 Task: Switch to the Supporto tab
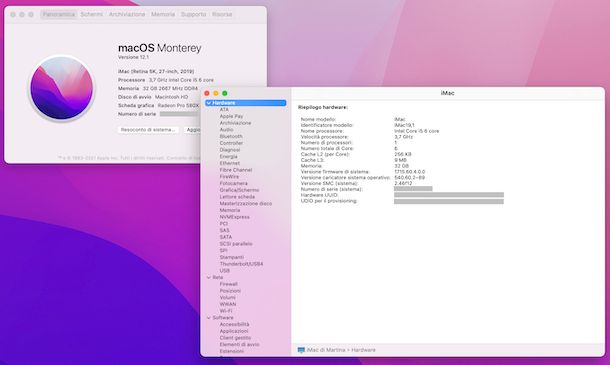(193, 14)
